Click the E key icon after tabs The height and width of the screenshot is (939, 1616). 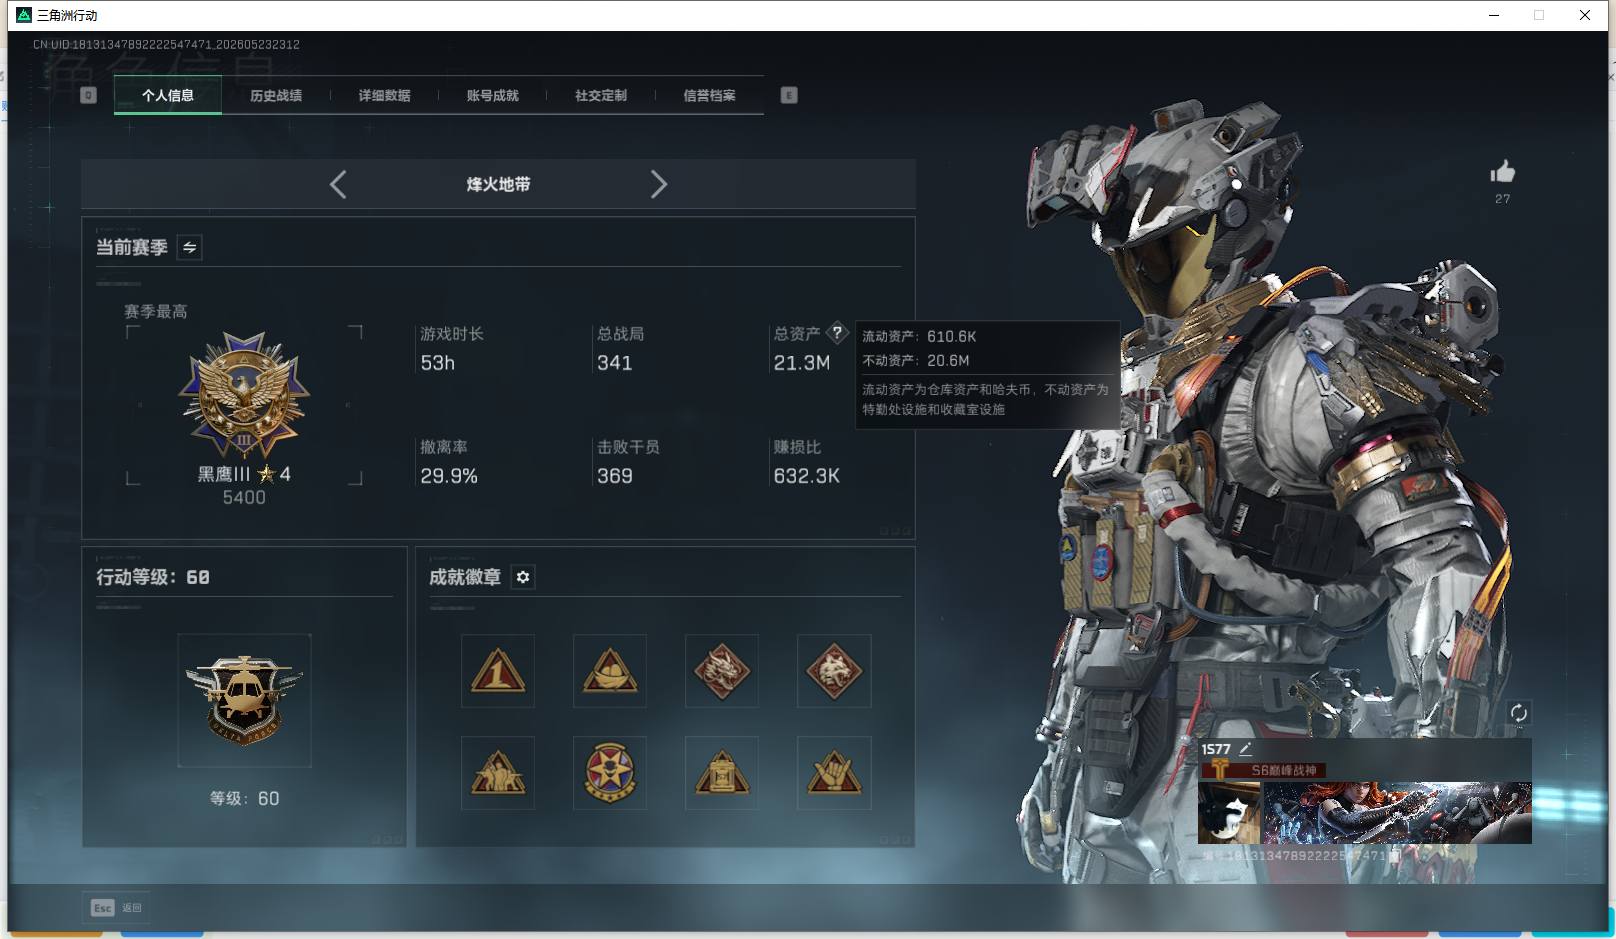789,95
